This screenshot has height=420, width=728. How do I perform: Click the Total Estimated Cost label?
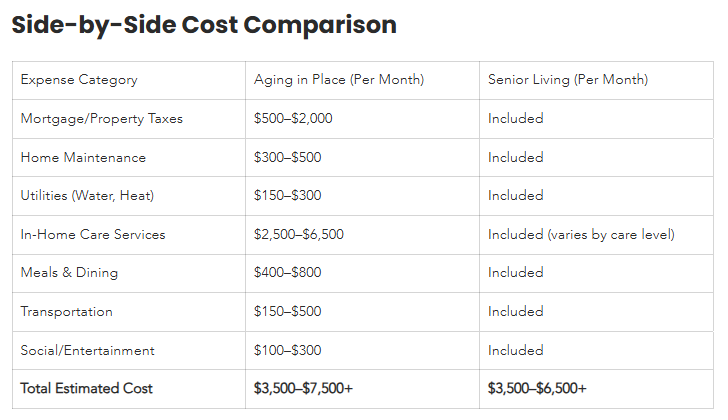(x=86, y=389)
